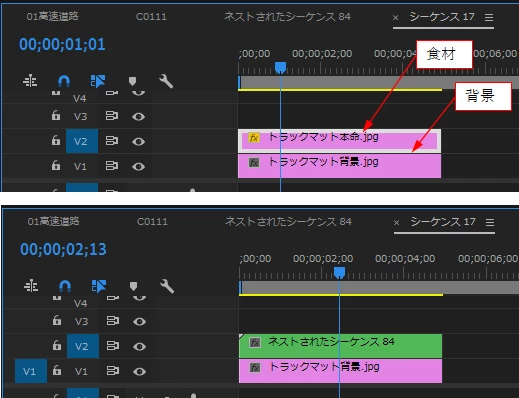
Task: Select green ネストされたシーケンス 84 clip on V2
Action: coord(340,346)
